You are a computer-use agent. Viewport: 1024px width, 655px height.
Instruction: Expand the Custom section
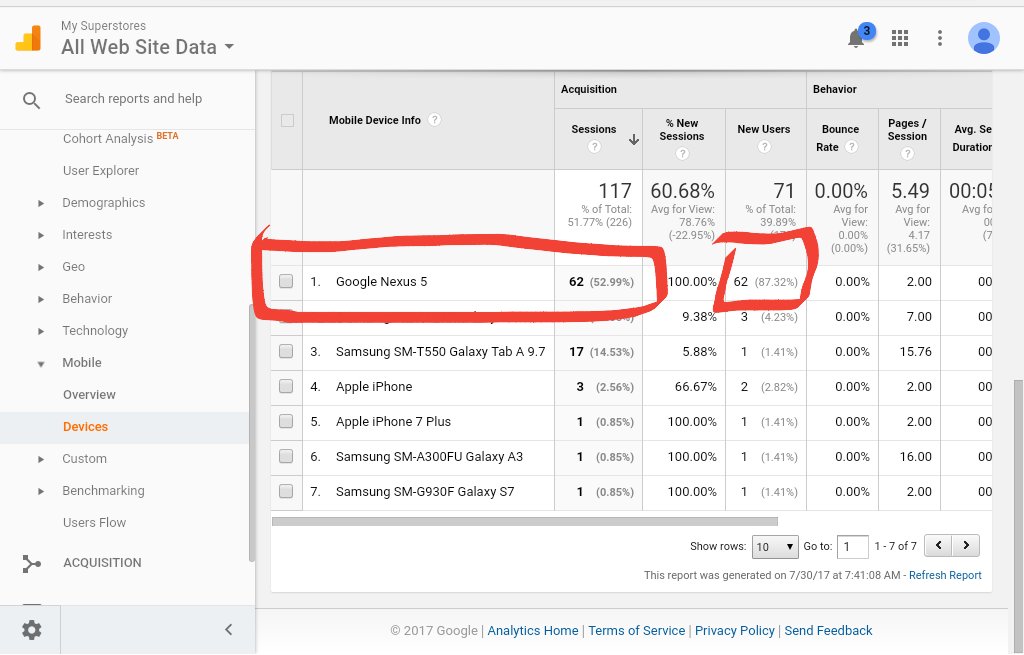pyautogui.click(x=41, y=459)
